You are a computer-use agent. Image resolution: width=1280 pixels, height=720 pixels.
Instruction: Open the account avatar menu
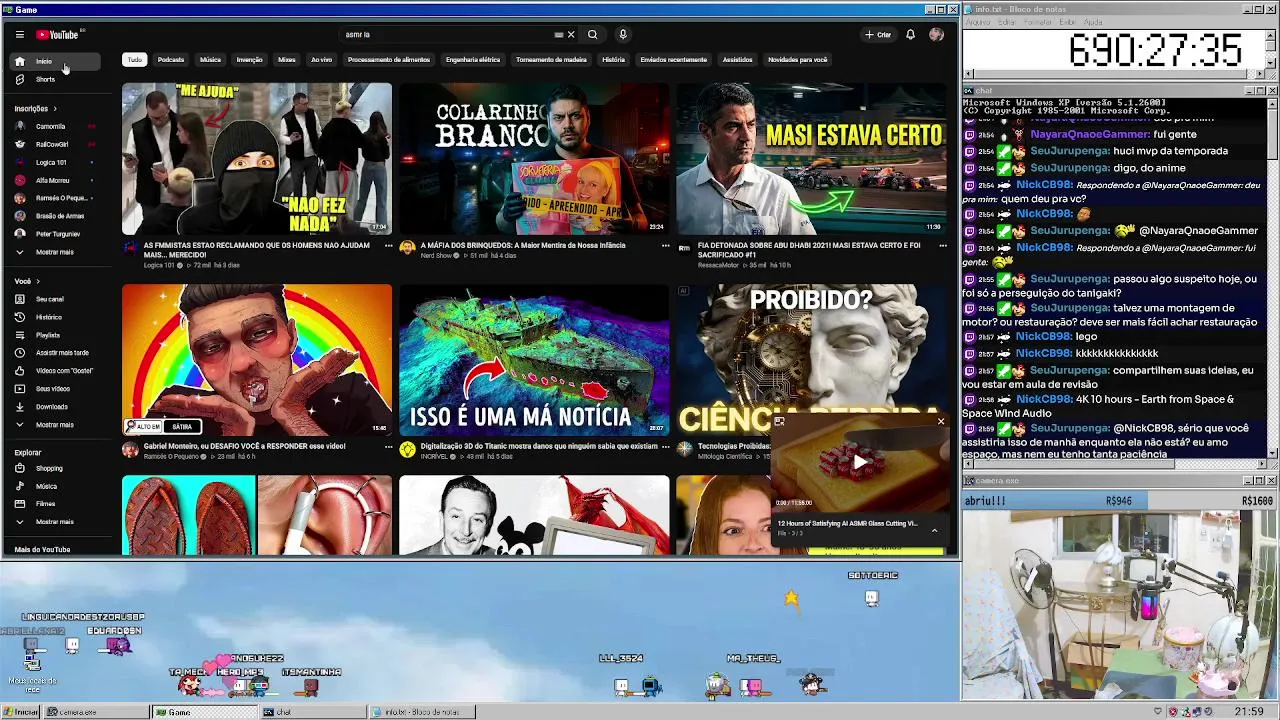936,34
